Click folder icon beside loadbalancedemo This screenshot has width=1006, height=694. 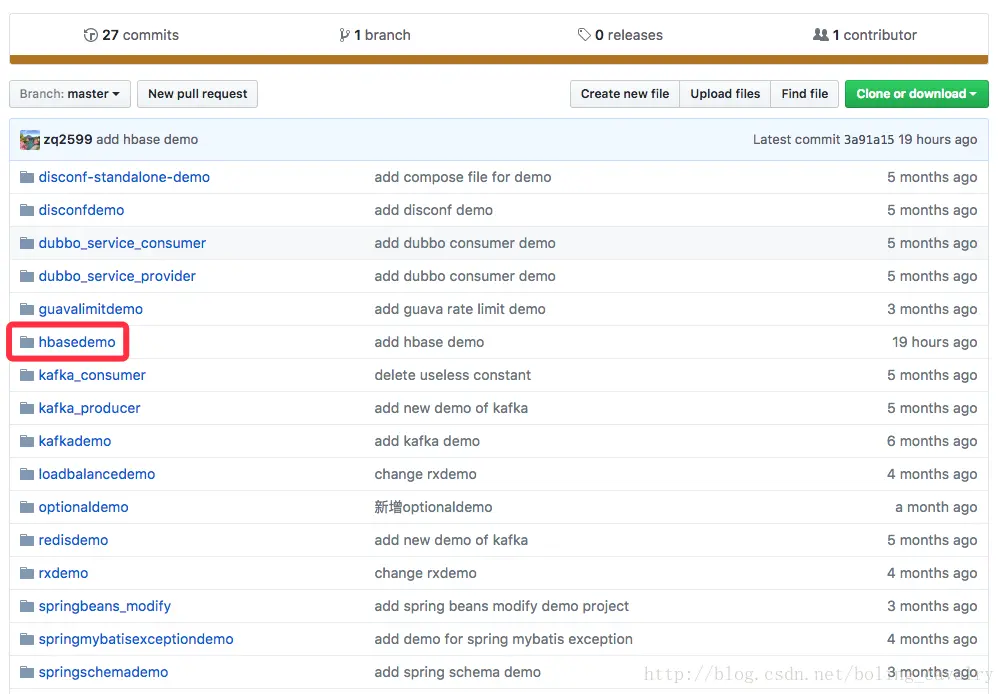(27, 474)
